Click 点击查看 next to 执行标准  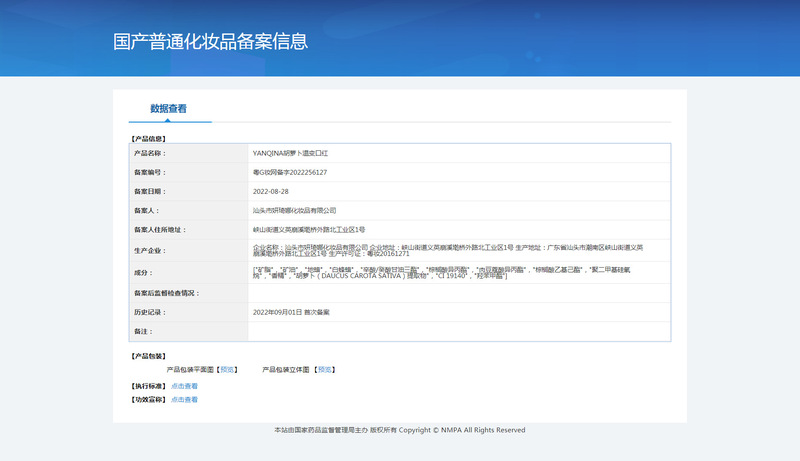click(184, 386)
